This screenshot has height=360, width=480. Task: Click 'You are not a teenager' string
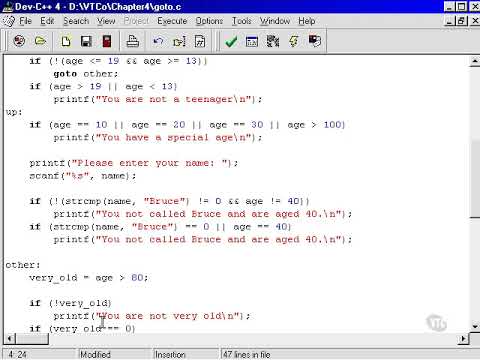click(174, 99)
